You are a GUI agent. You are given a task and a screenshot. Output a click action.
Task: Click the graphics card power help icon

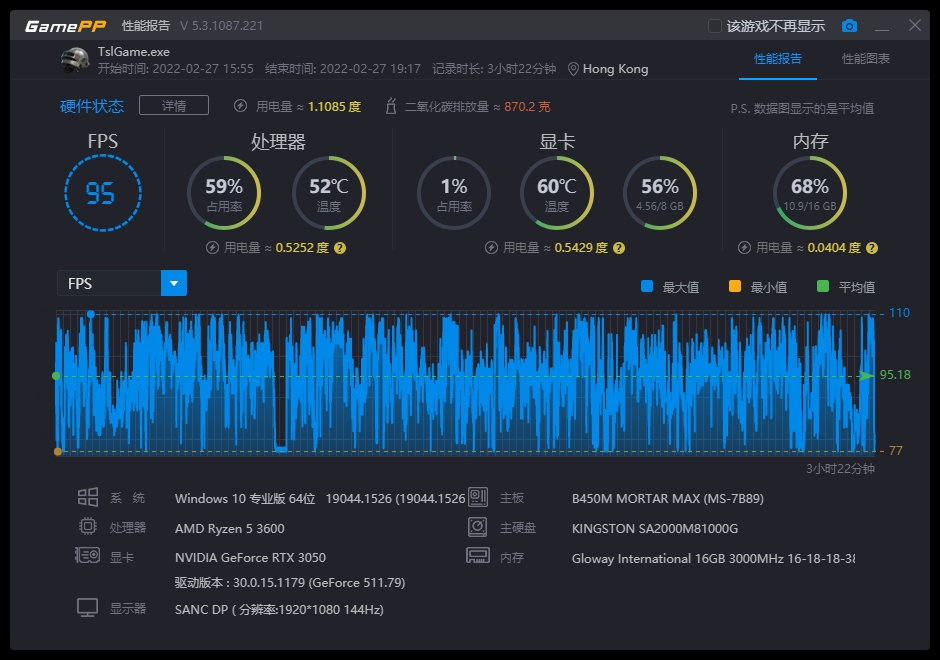click(619, 248)
